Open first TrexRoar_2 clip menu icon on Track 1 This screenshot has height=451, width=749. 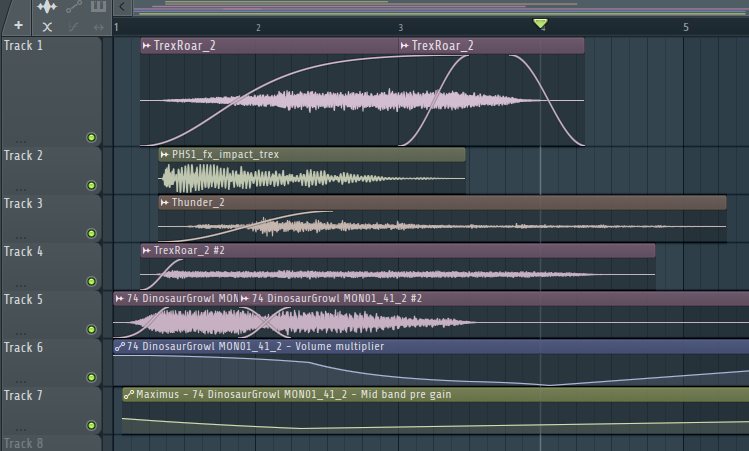pyautogui.click(x=146, y=46)
